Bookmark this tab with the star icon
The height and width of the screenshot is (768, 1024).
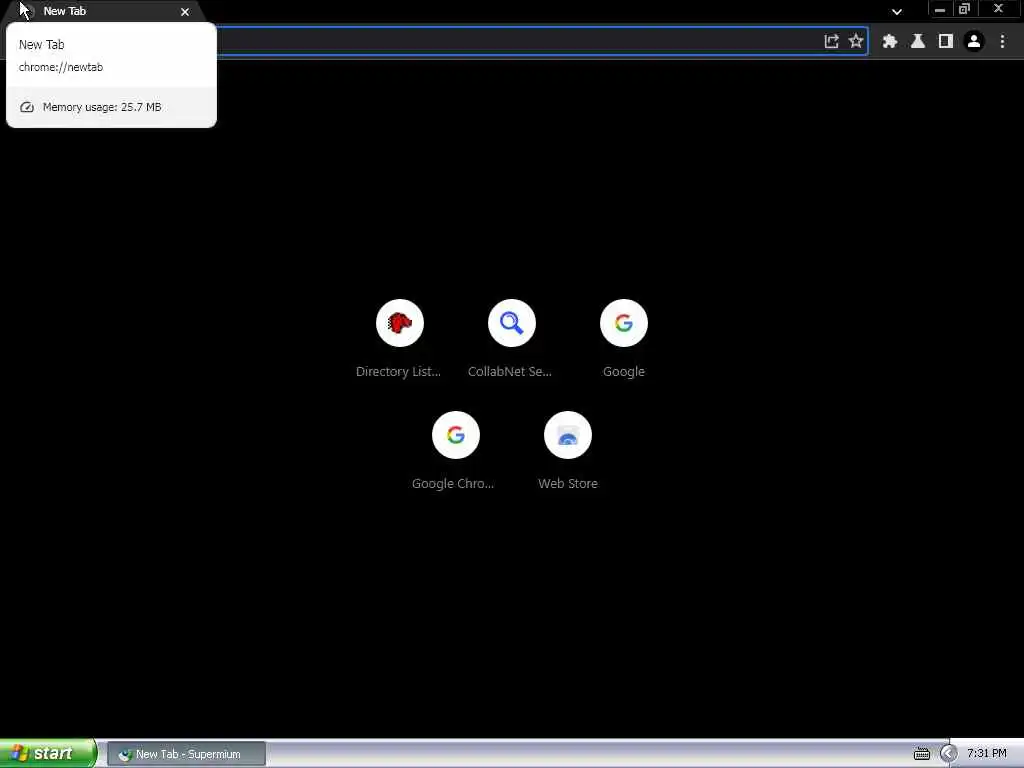click(856, 42)
